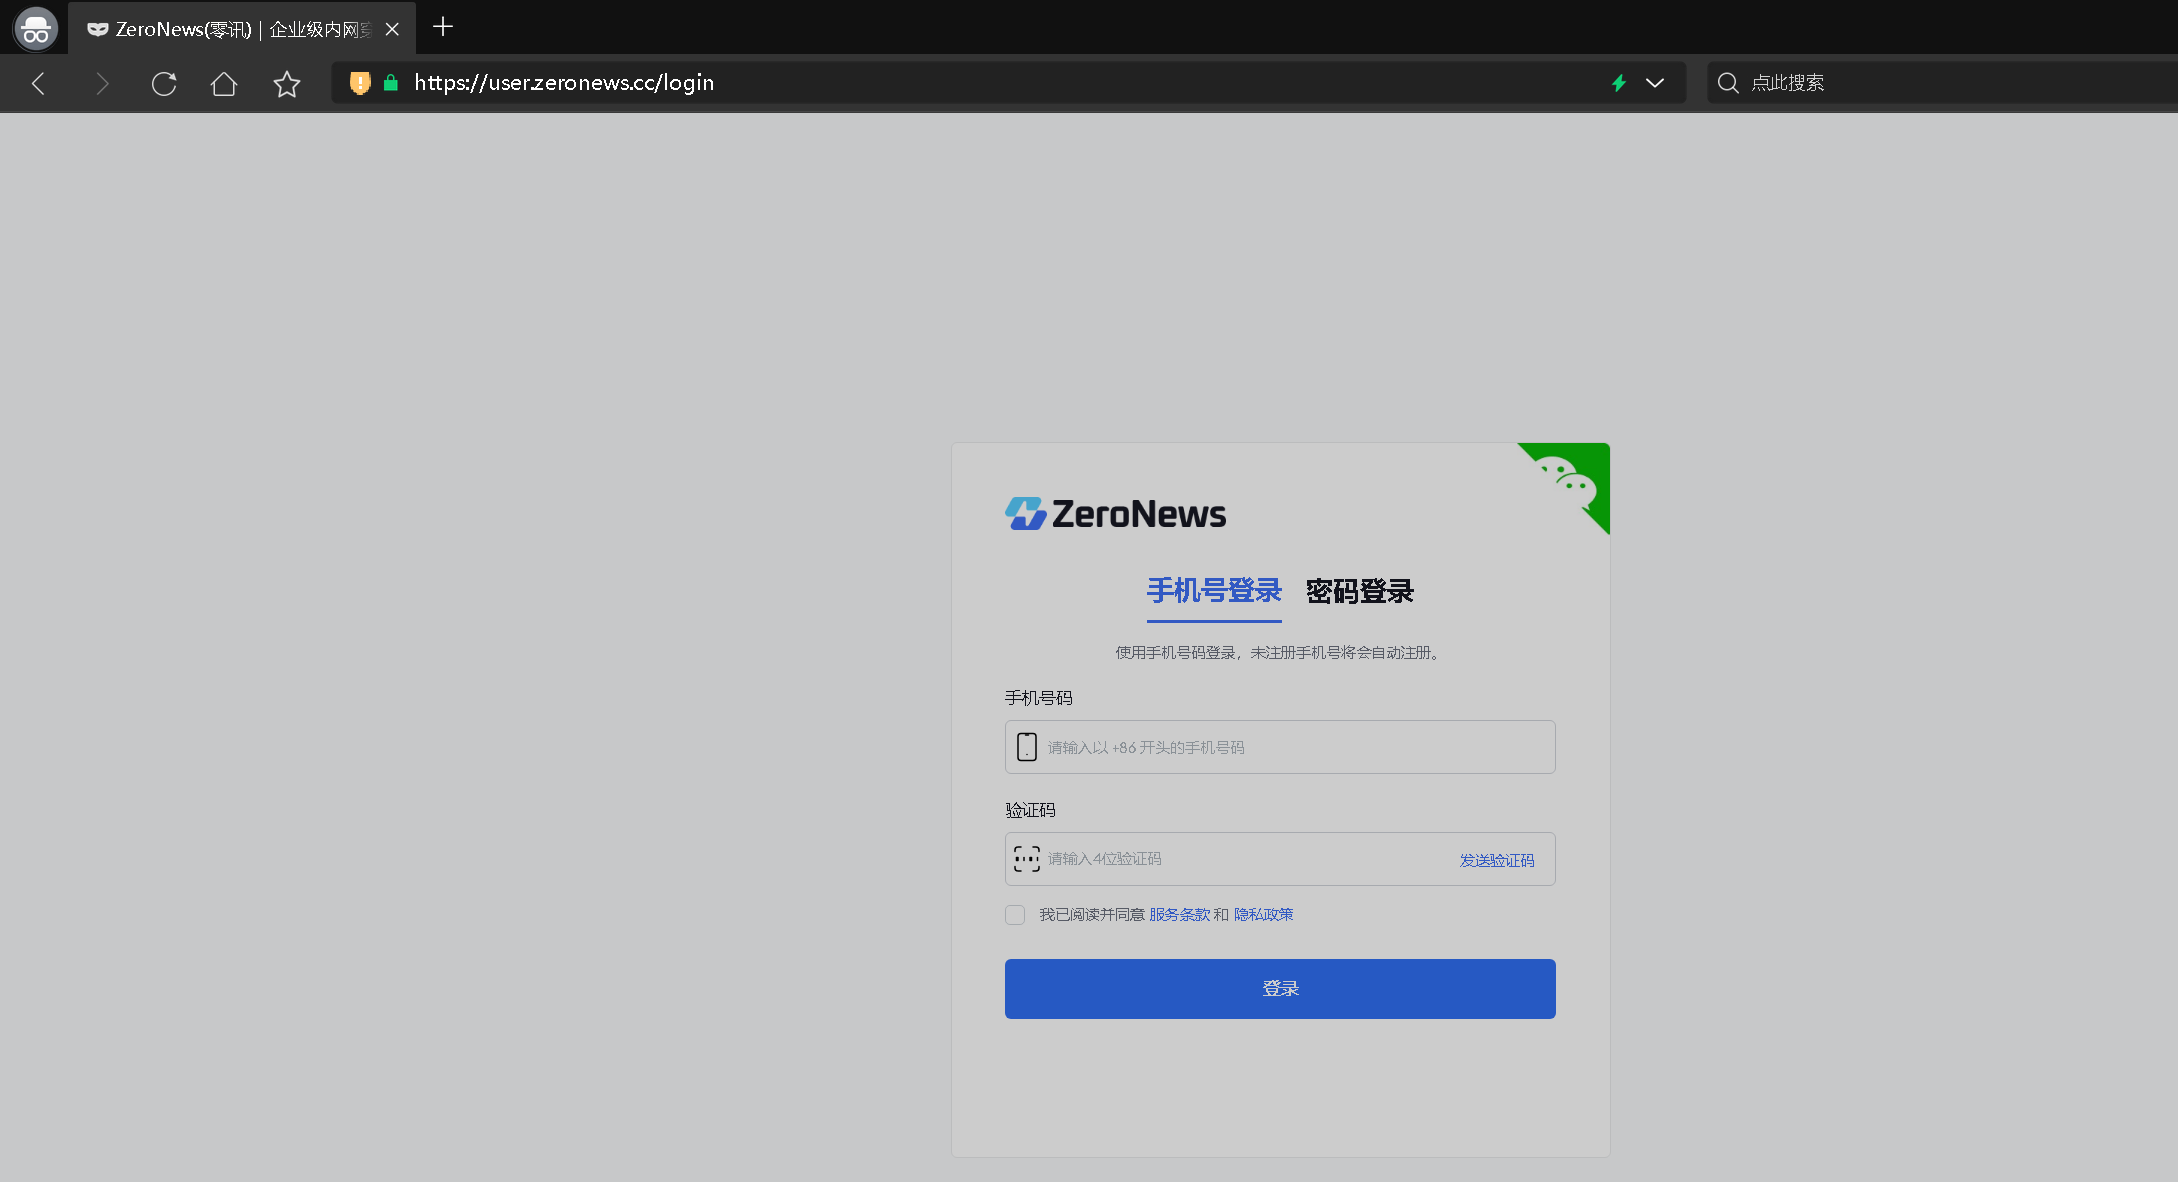Click the phone icon in 手机号码 field
Screen dimensions: 2178x1182
(1027, 747)
